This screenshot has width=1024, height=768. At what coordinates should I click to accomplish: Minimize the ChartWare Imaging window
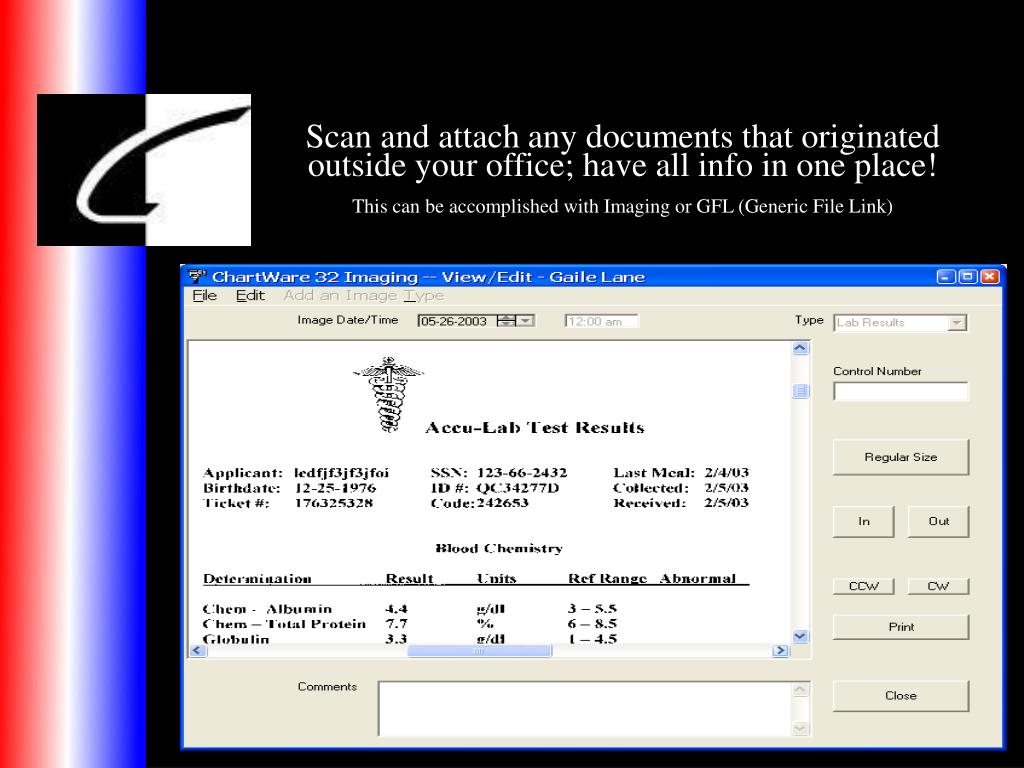(x=946, y=276)
